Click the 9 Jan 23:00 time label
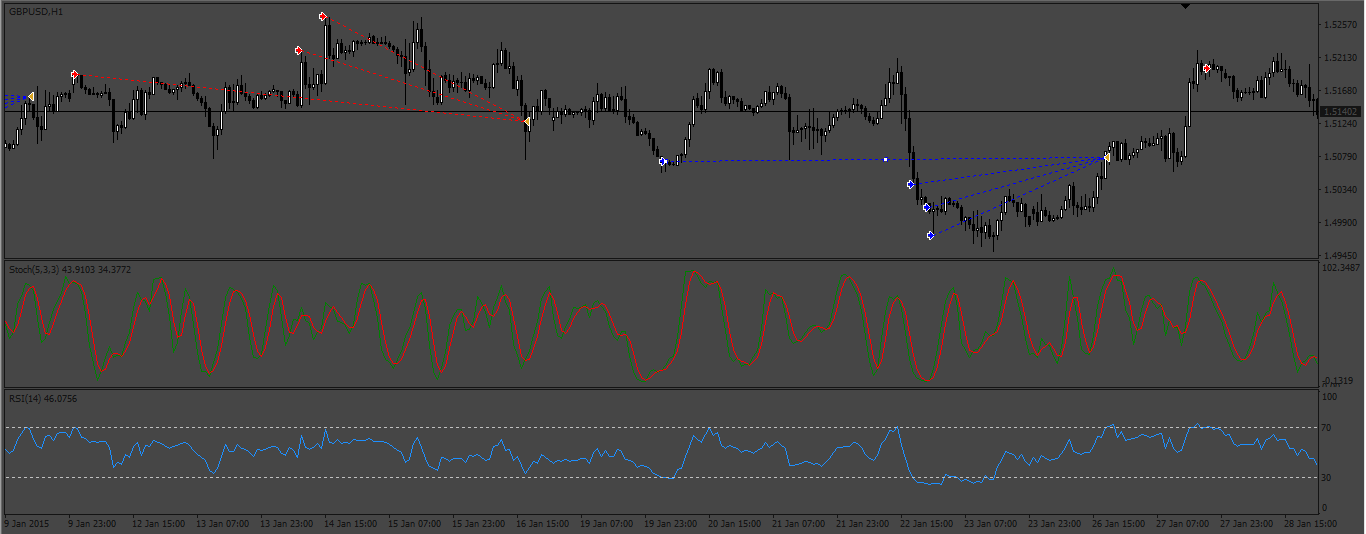The height and width of the screenshot is (534, 1366). click(x=92, y=523)
